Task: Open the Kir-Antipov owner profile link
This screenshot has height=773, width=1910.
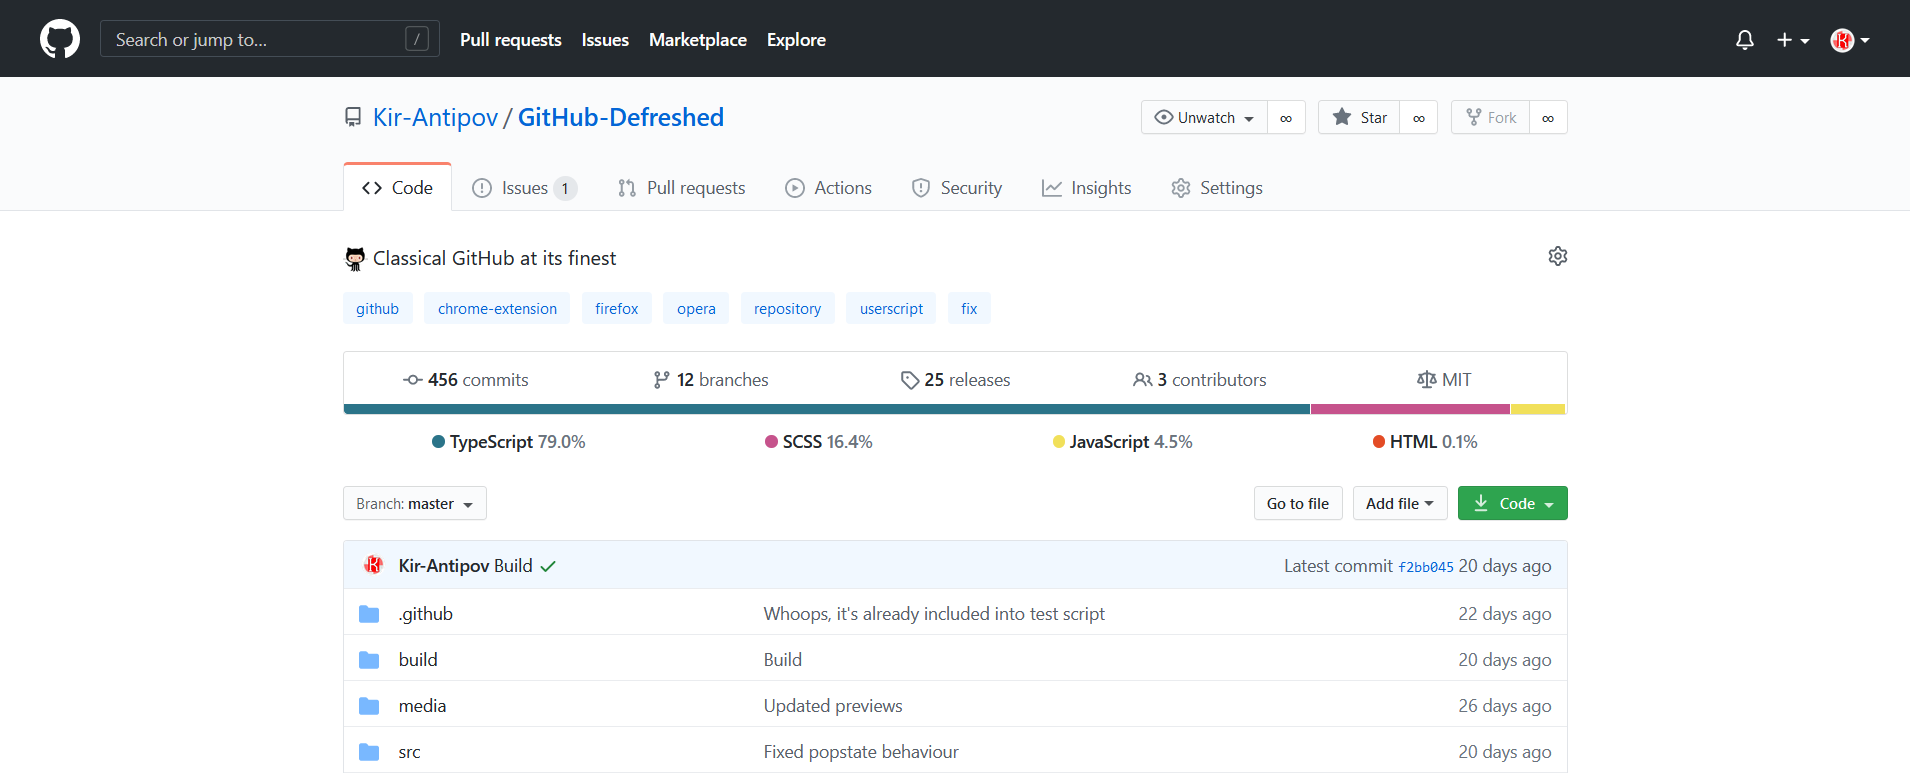Action: [x=435, y=117]
